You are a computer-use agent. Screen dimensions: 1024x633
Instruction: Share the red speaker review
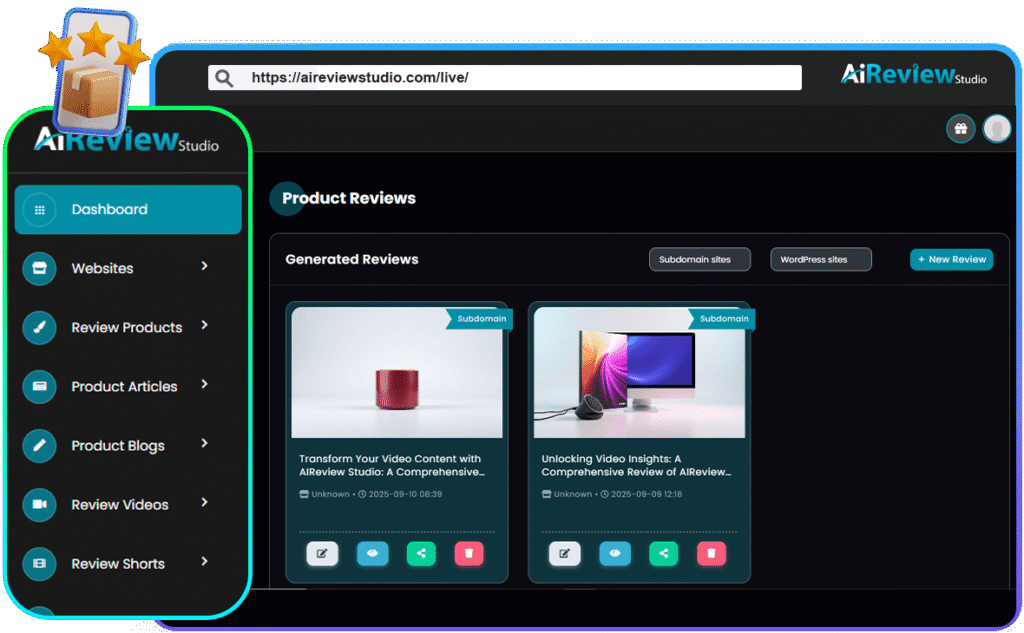click(x=421, y=553)
